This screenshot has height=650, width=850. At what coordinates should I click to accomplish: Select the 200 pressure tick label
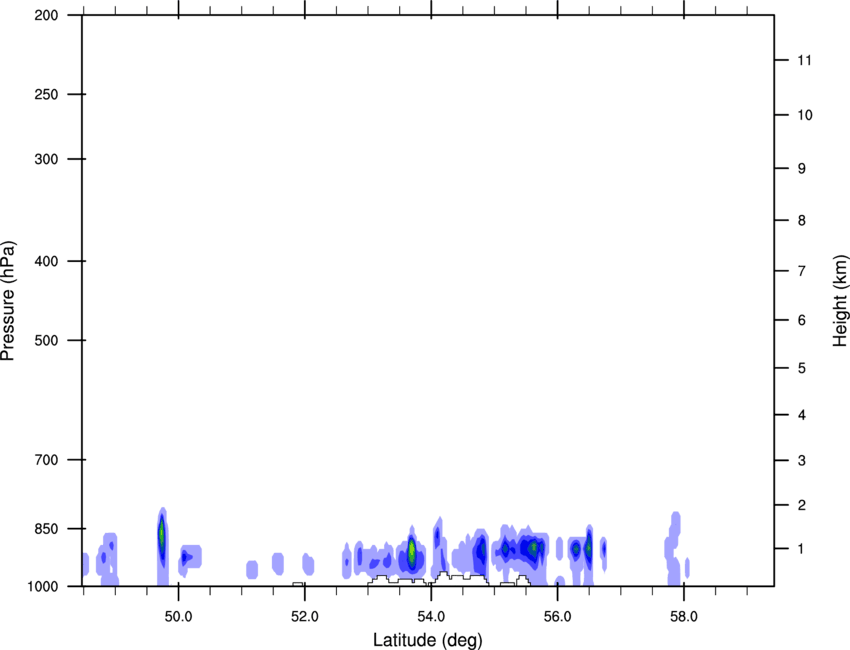point(46,15)
